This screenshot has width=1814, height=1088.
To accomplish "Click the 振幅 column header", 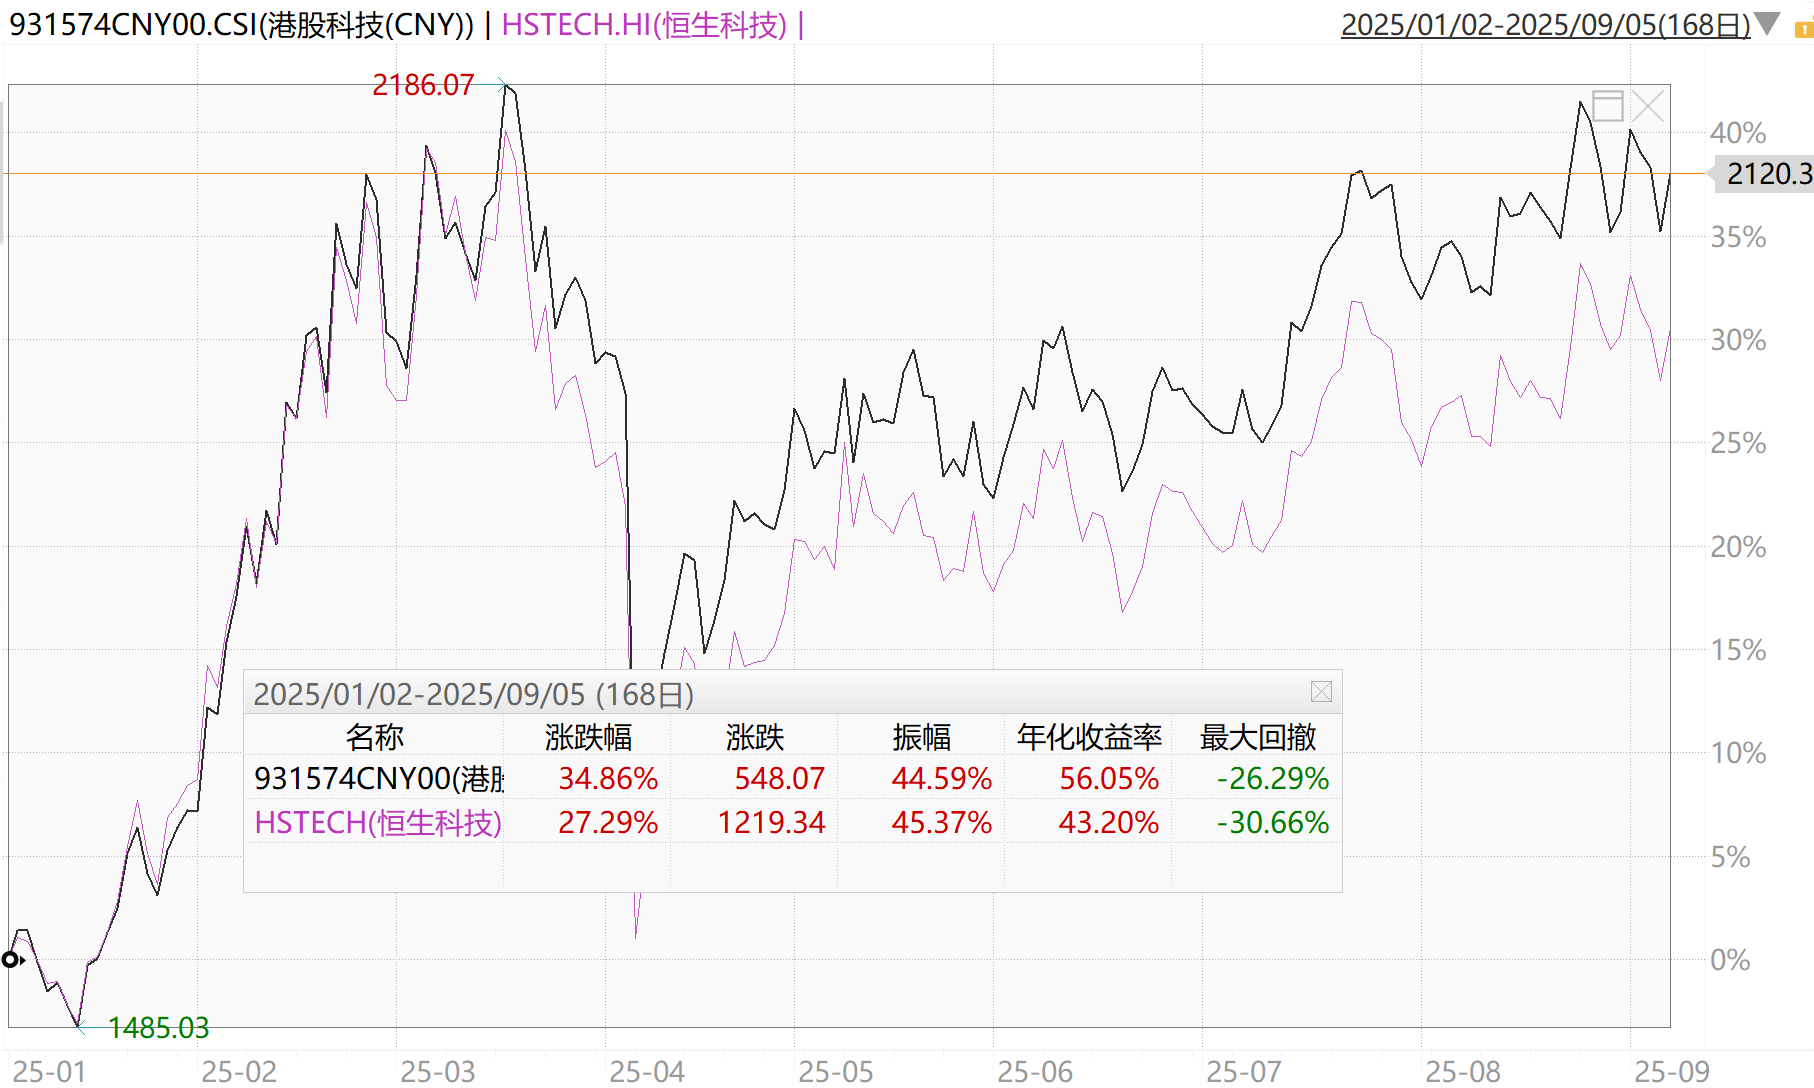I will click(x=921, y=738).
